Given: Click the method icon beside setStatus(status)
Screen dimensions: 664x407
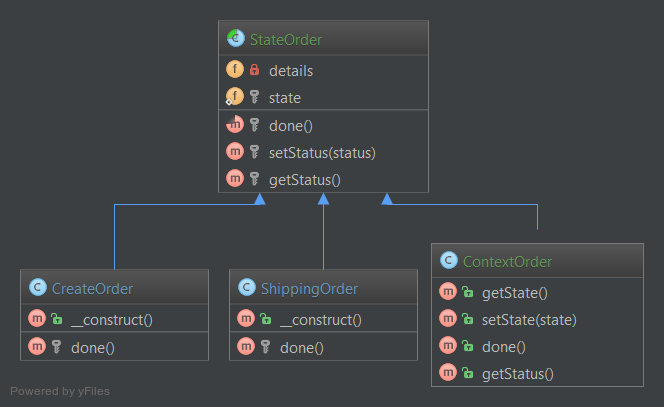Looking at the screenshot, I should (x=235, y=152).
